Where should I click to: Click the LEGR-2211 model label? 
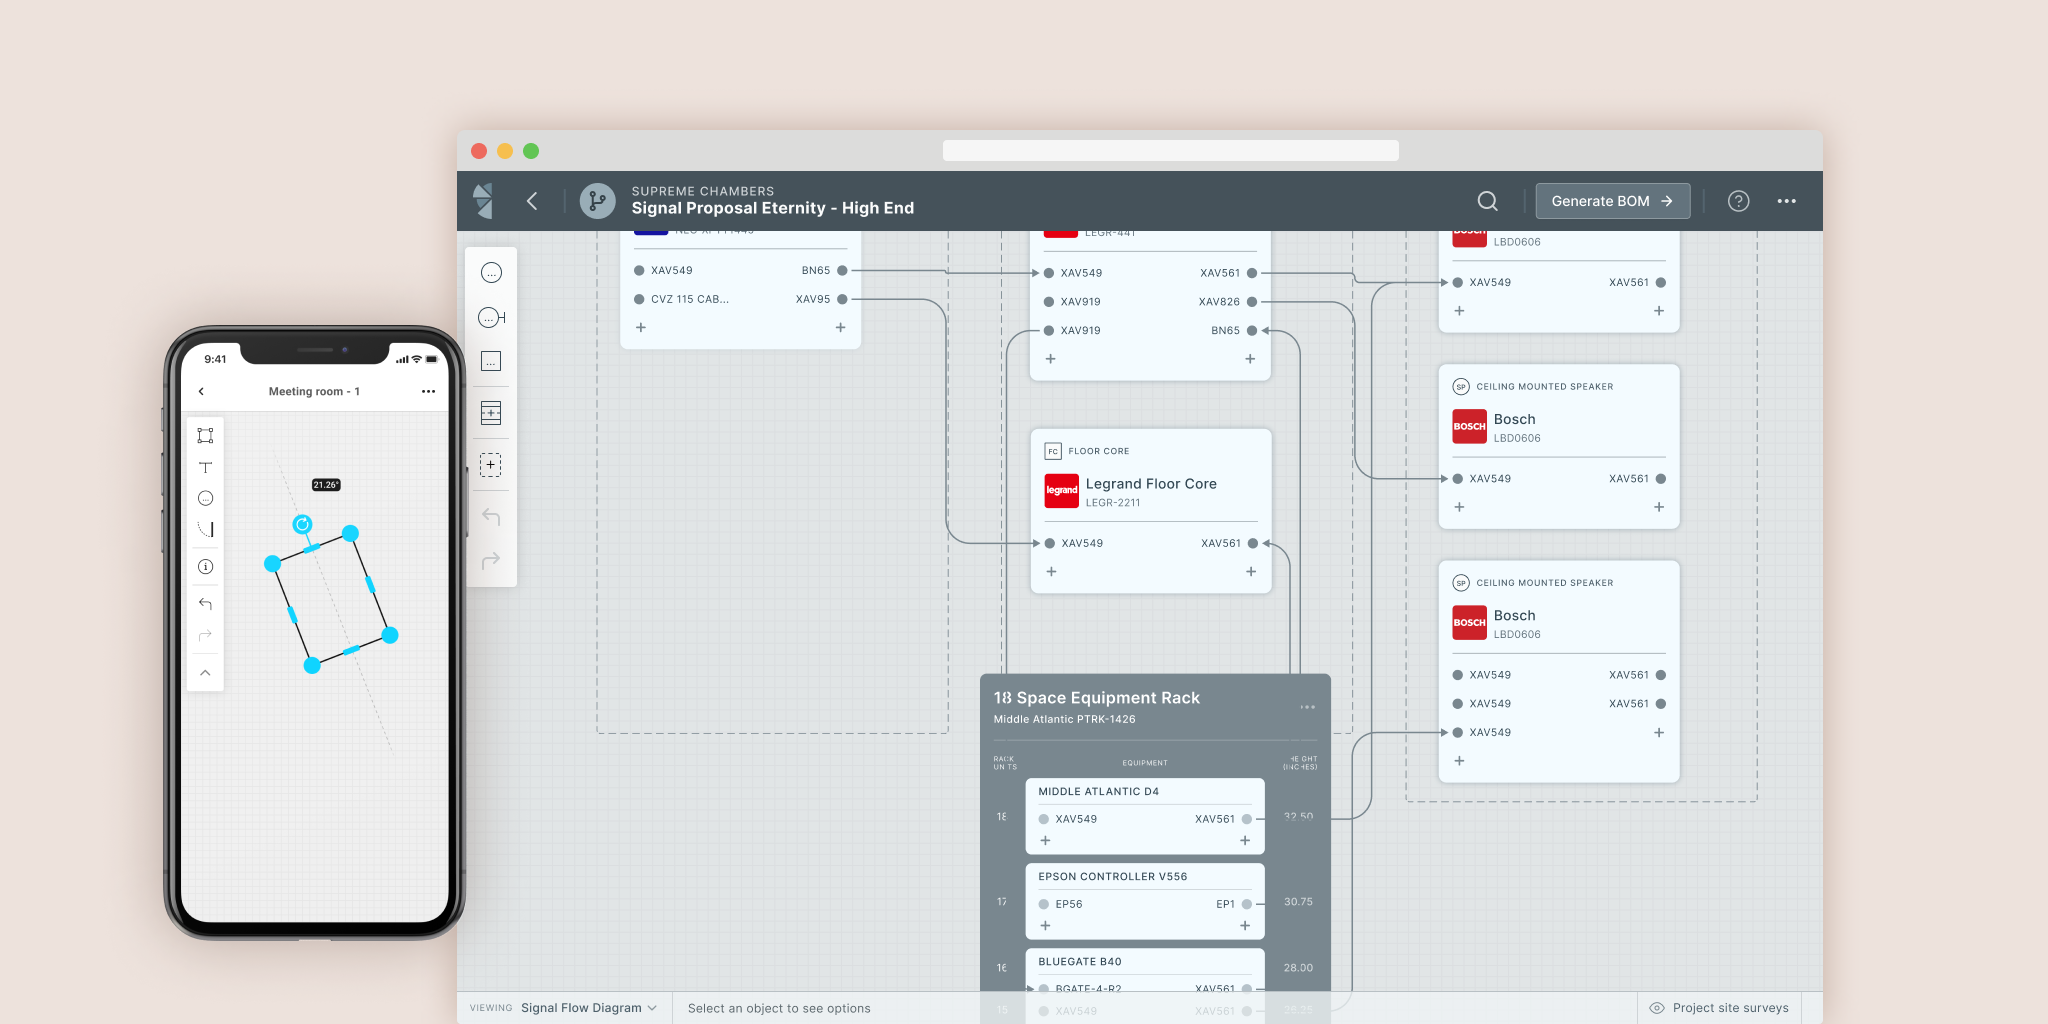[x=1113, y=503]
